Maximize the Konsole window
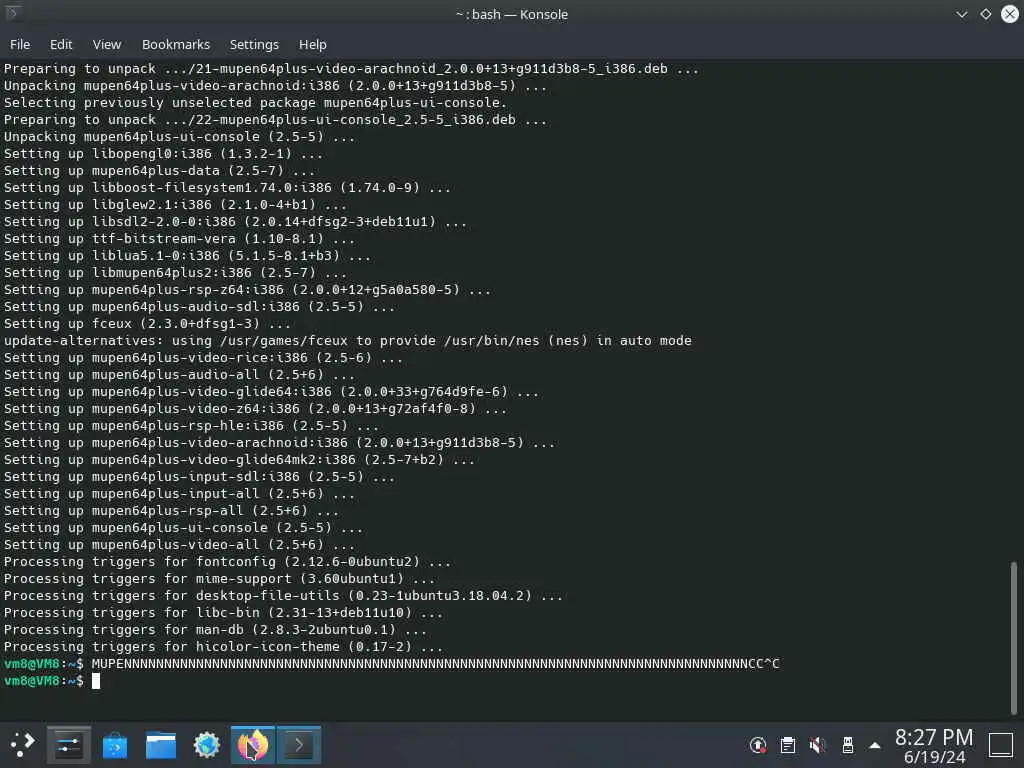Screen dimensions: 1024x768 [x=985, y=14]
